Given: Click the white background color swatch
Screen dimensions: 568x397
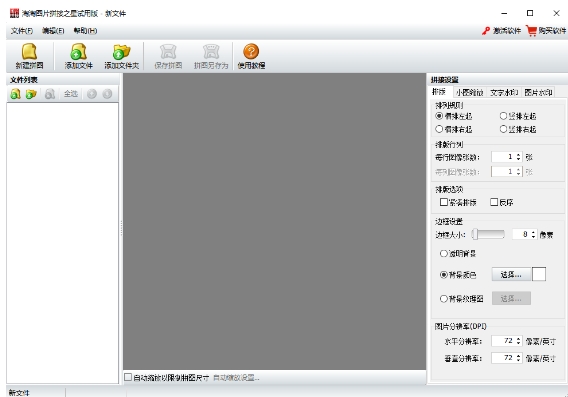Looking at the screenshot, I should coord(539,274).
